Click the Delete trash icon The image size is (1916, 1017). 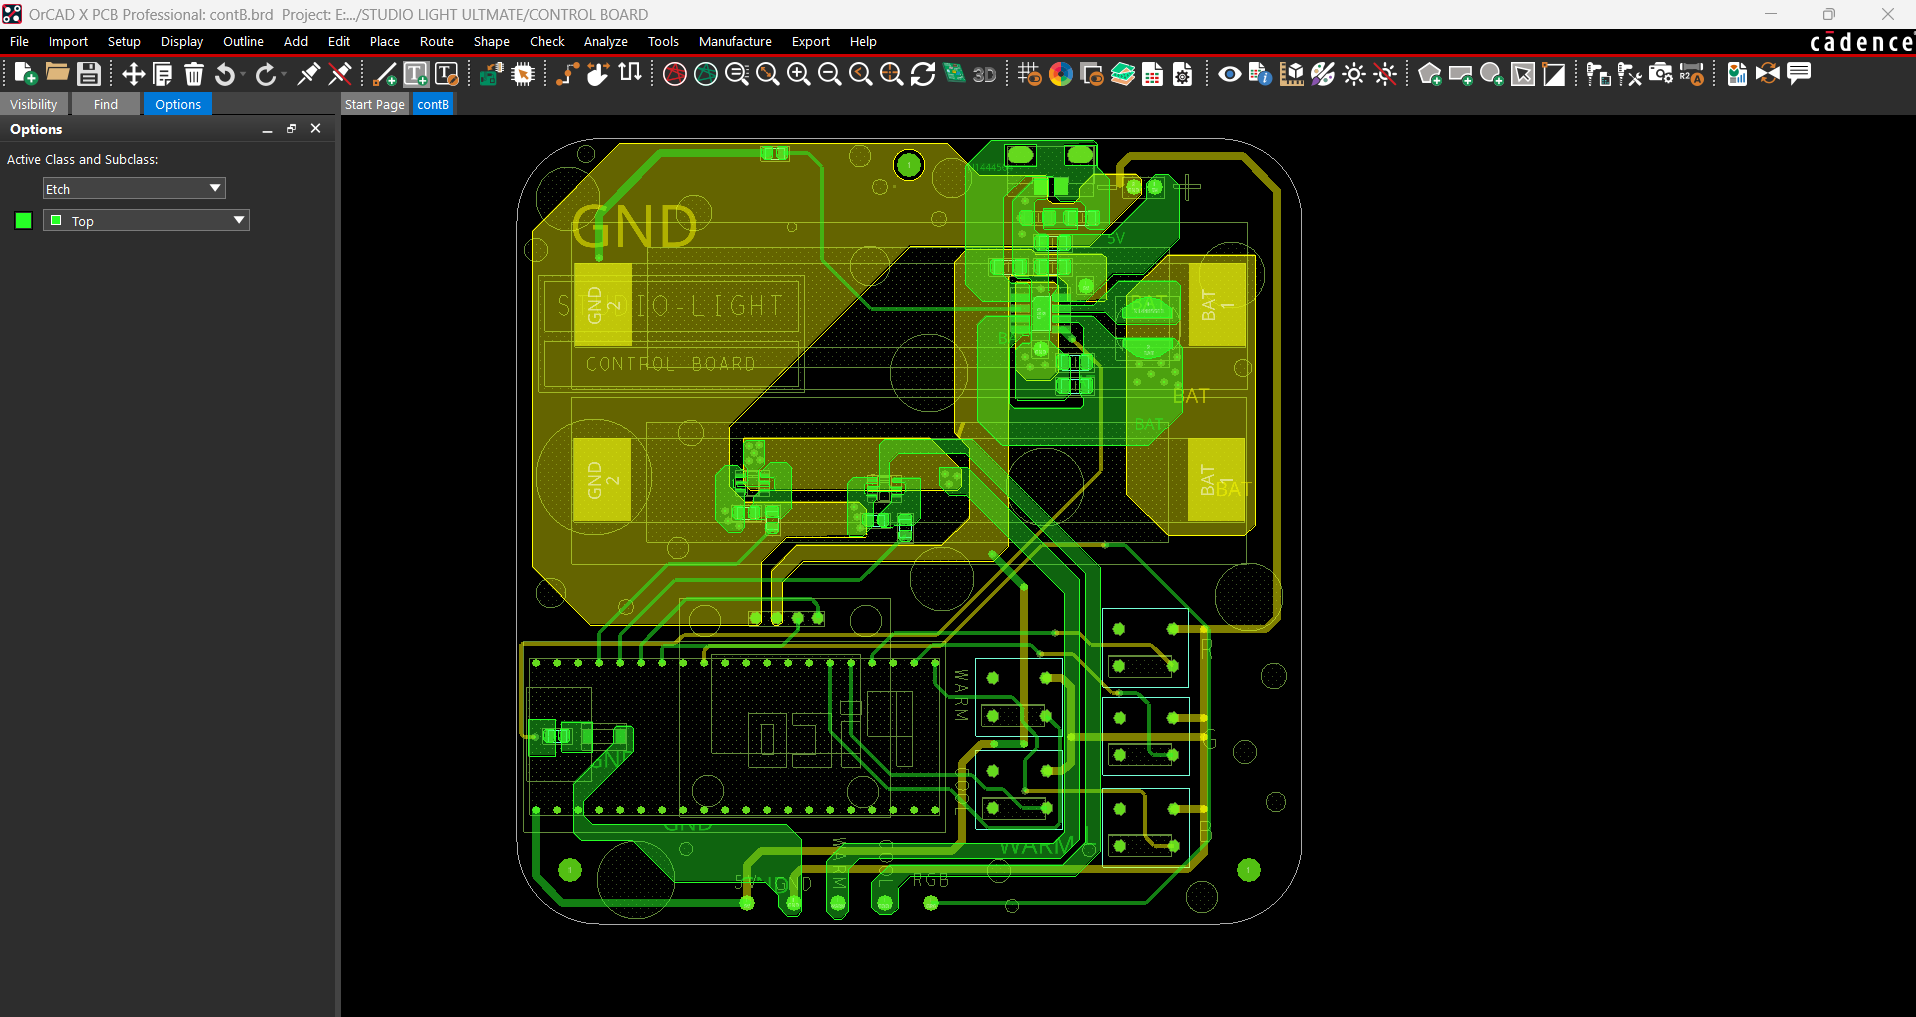tap(194, 74)
